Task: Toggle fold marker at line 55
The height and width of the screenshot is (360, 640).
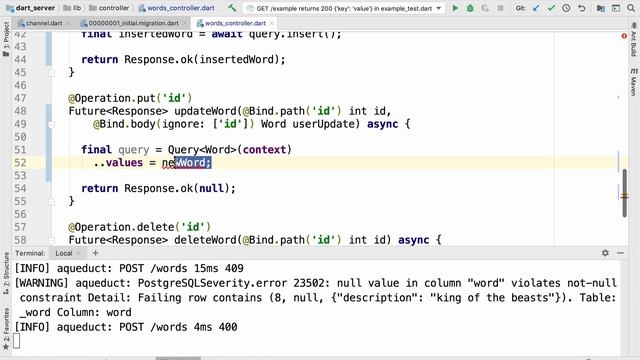Action: coord(51,202)
